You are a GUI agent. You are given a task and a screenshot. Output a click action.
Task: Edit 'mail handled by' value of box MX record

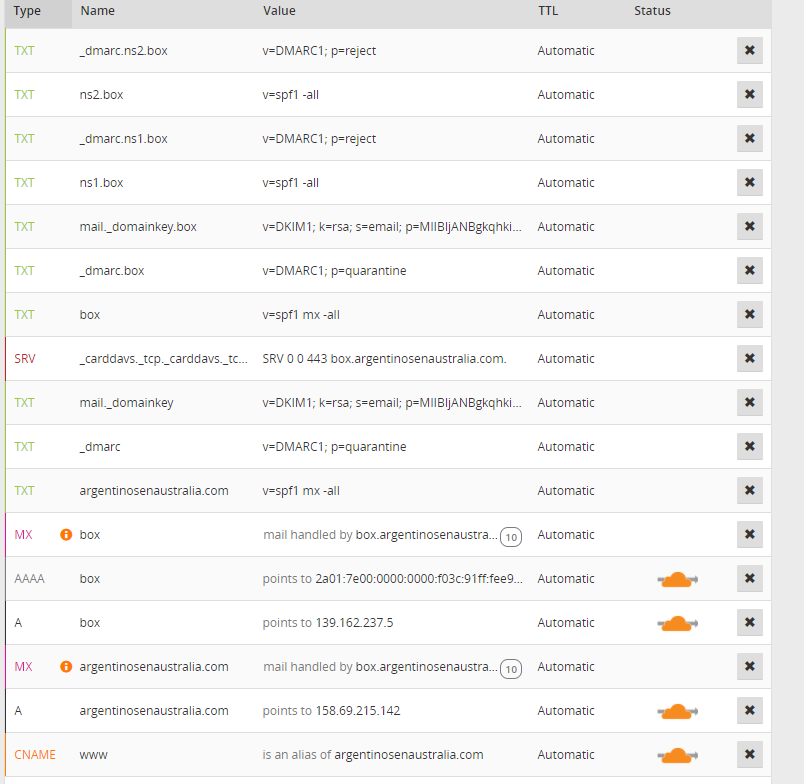coord(380,535)
